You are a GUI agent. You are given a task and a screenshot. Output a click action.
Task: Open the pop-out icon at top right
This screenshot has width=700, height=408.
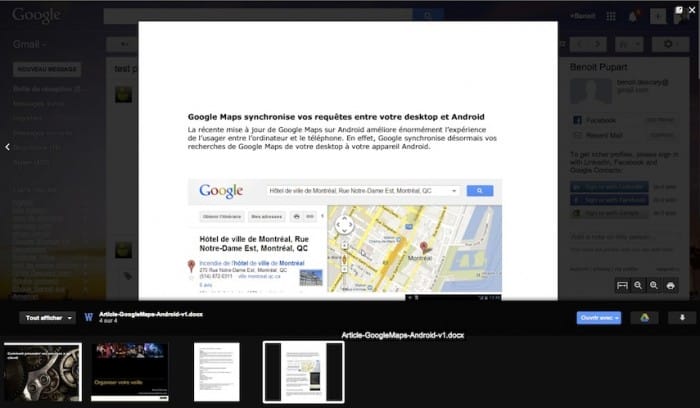(x=679, y=10)
